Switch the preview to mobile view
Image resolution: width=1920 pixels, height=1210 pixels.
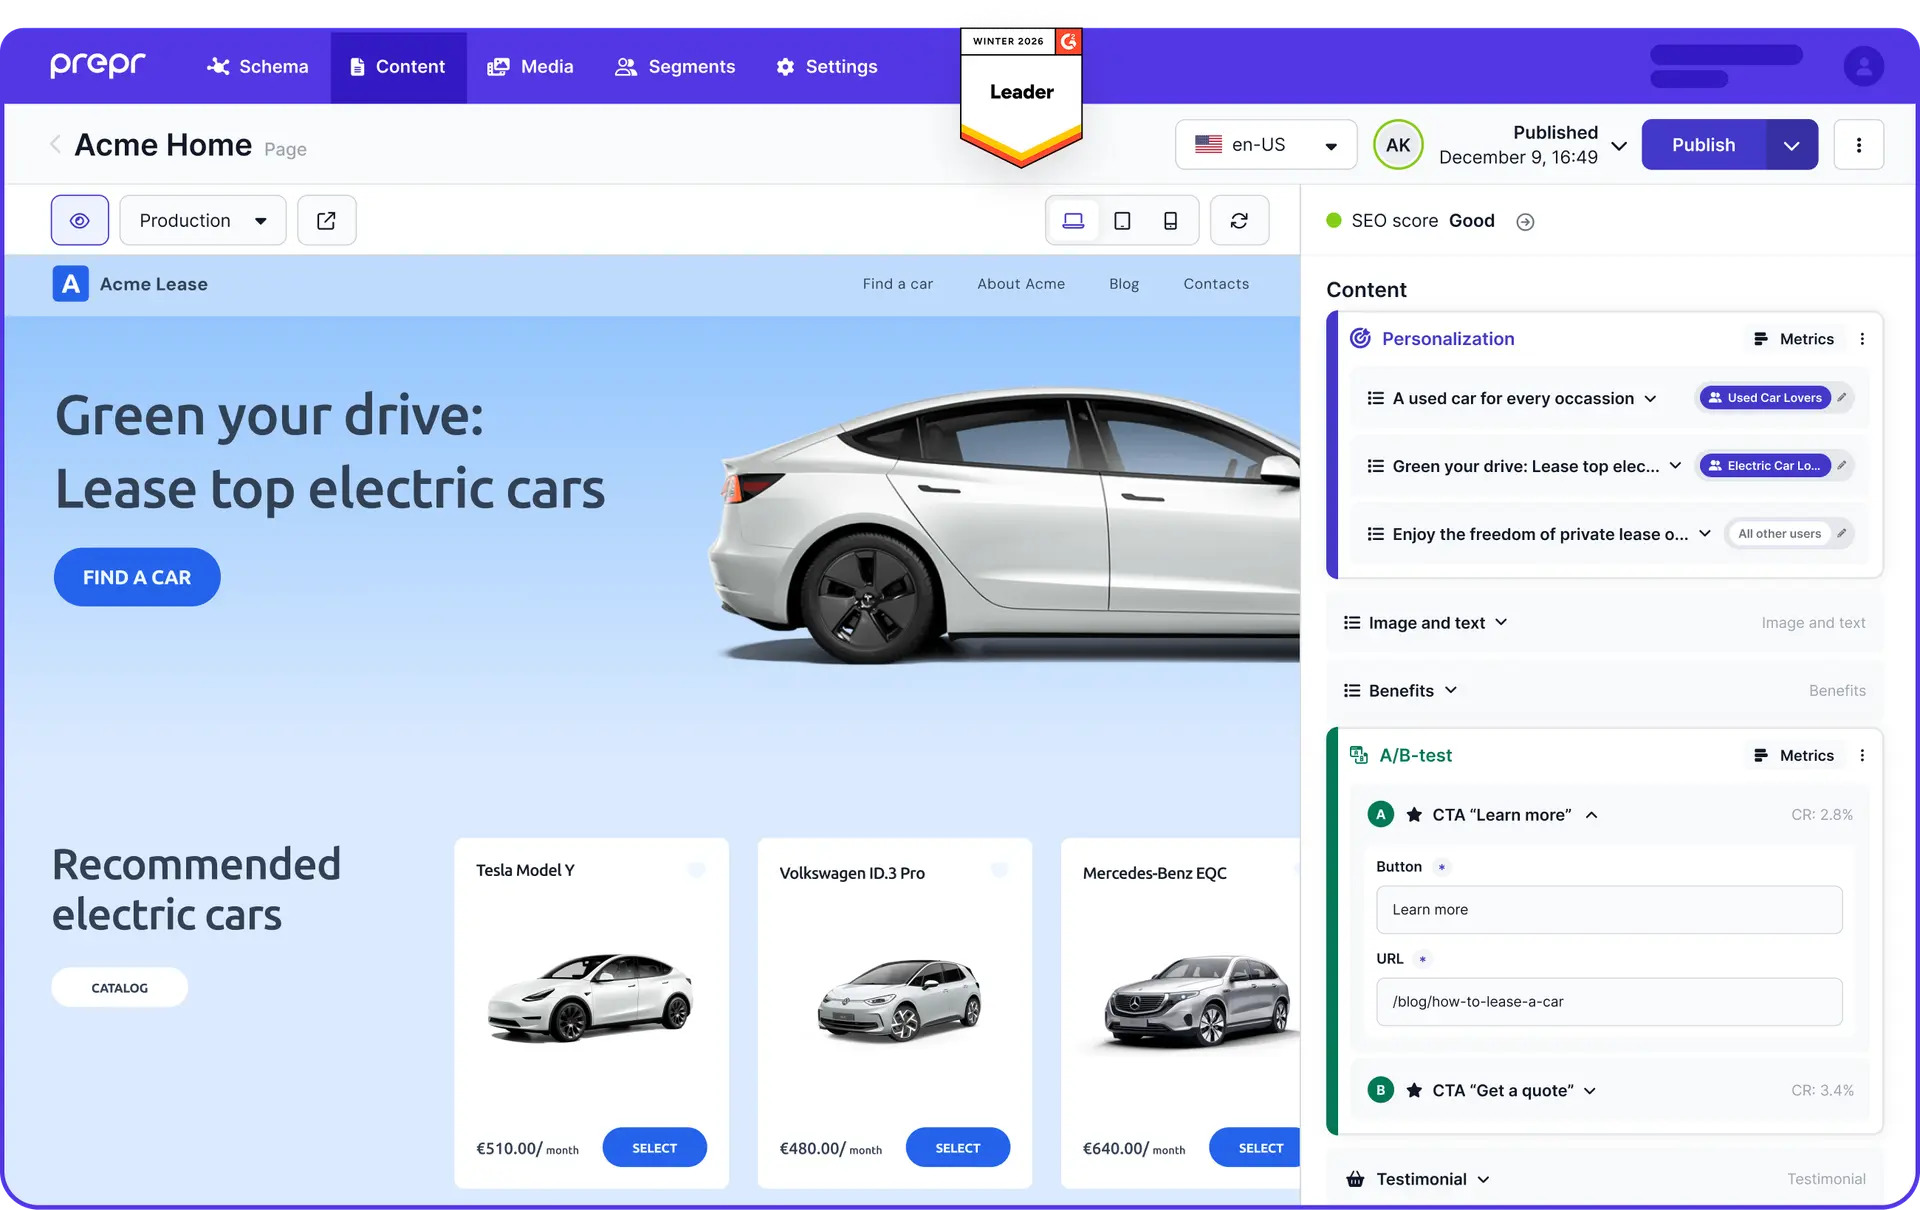pos(1170,220)
